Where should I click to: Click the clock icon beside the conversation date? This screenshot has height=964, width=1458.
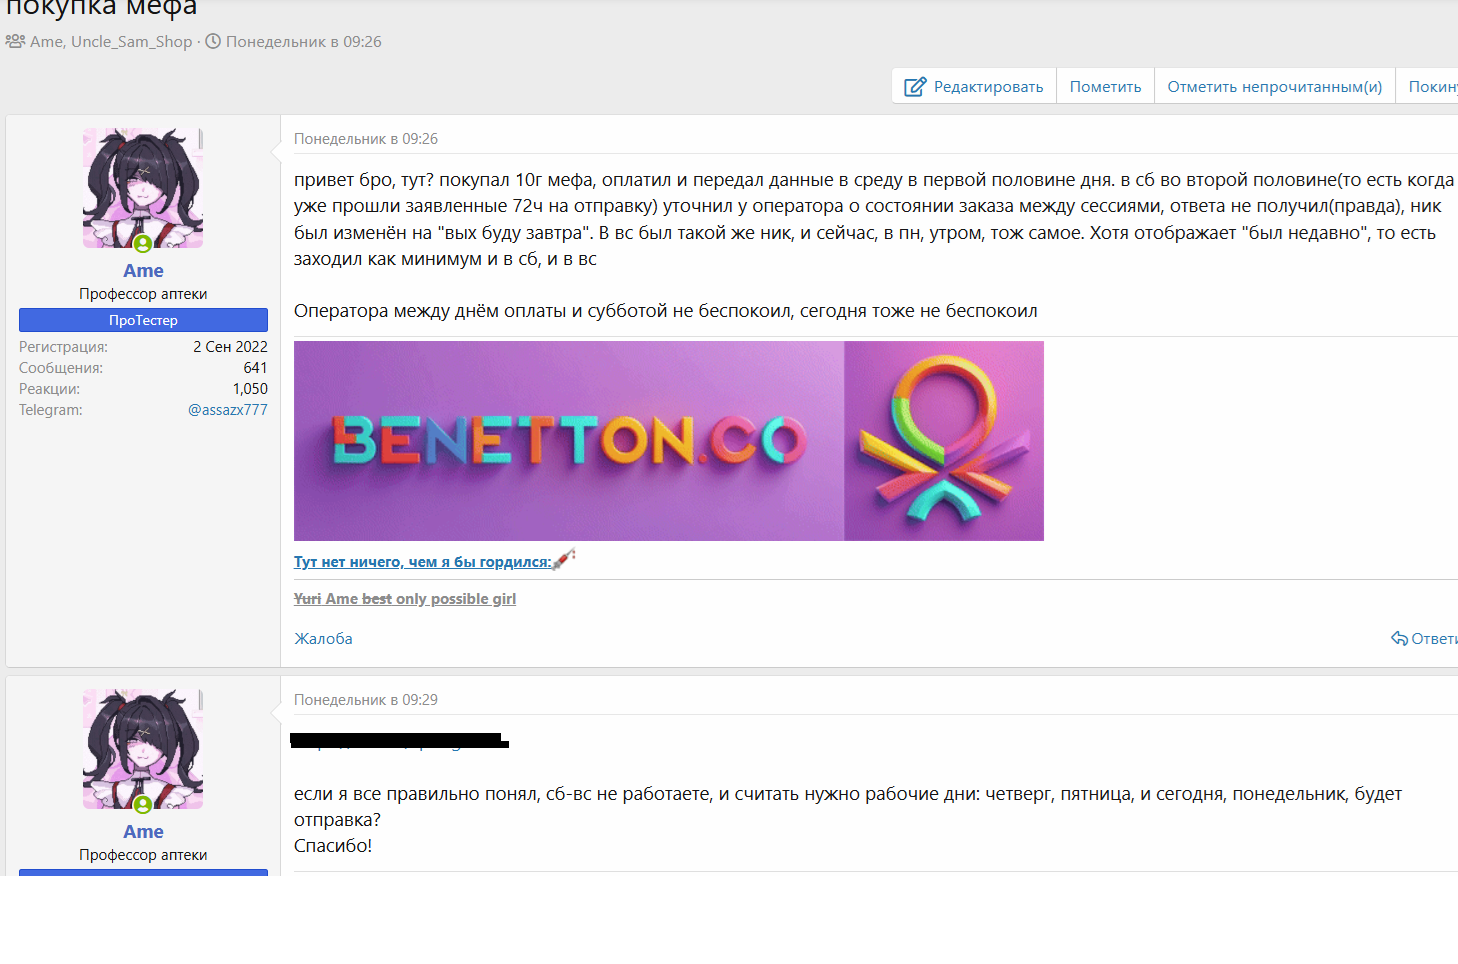tap(213, 42)
